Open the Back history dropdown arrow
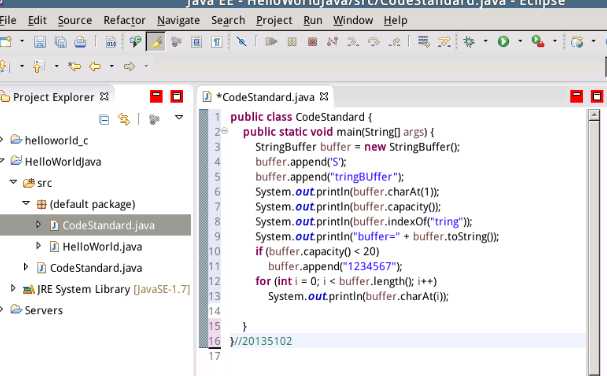607x376 pixels. (111, 67)
